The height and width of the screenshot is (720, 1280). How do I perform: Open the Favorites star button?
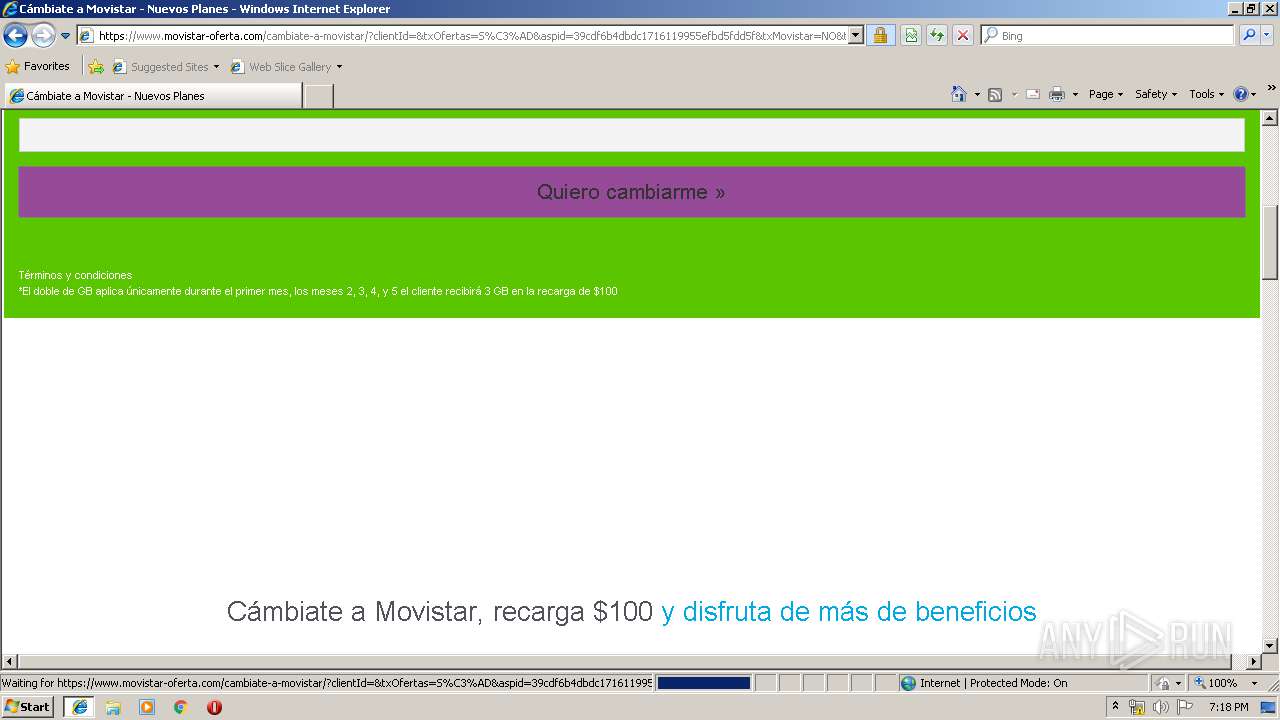click(x=38, y=67)
